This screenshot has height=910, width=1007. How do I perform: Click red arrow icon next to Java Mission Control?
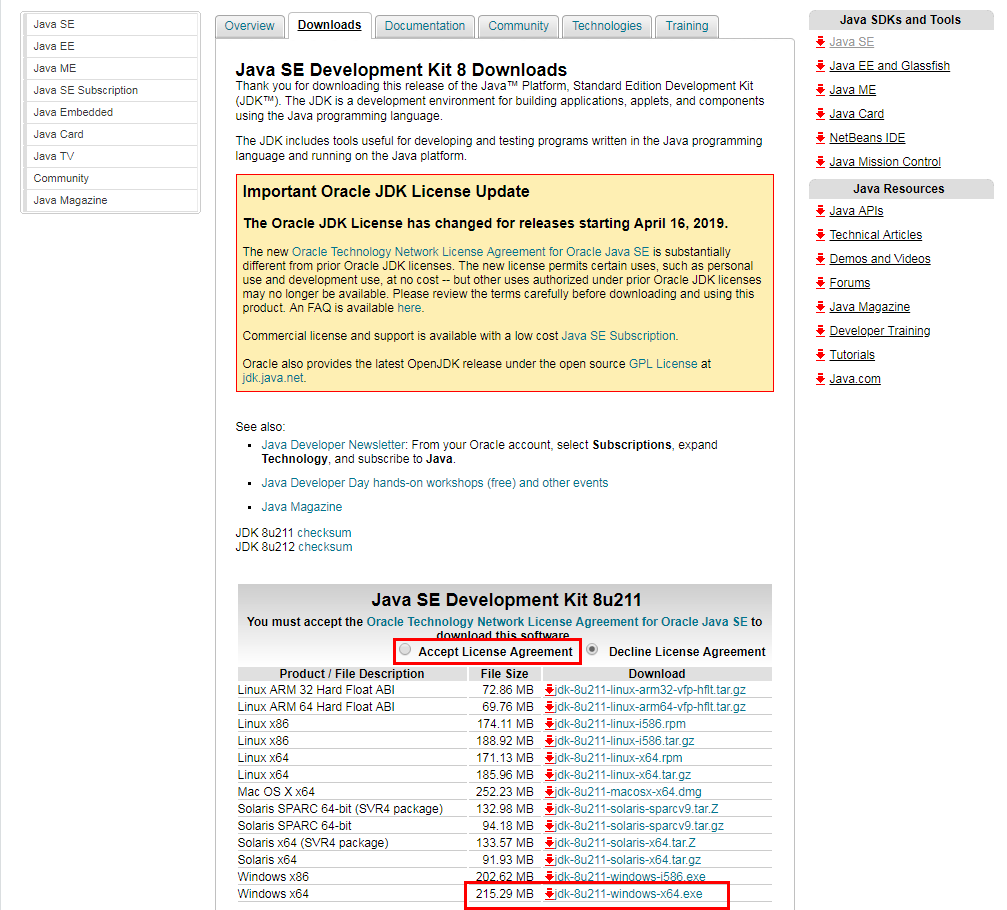tap(820, 162)
